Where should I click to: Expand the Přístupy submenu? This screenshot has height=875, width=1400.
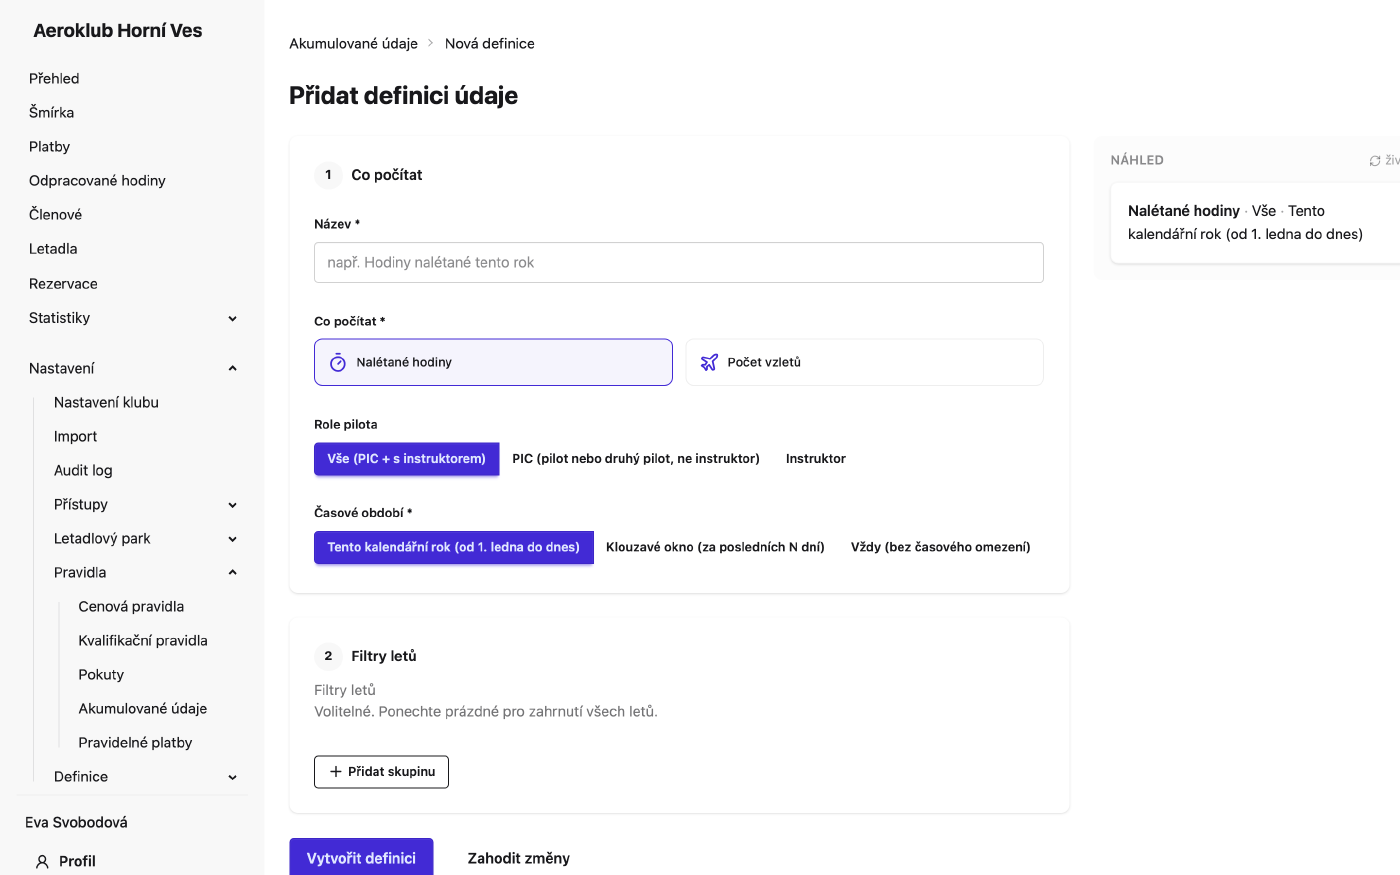click(x=232, y=505)
